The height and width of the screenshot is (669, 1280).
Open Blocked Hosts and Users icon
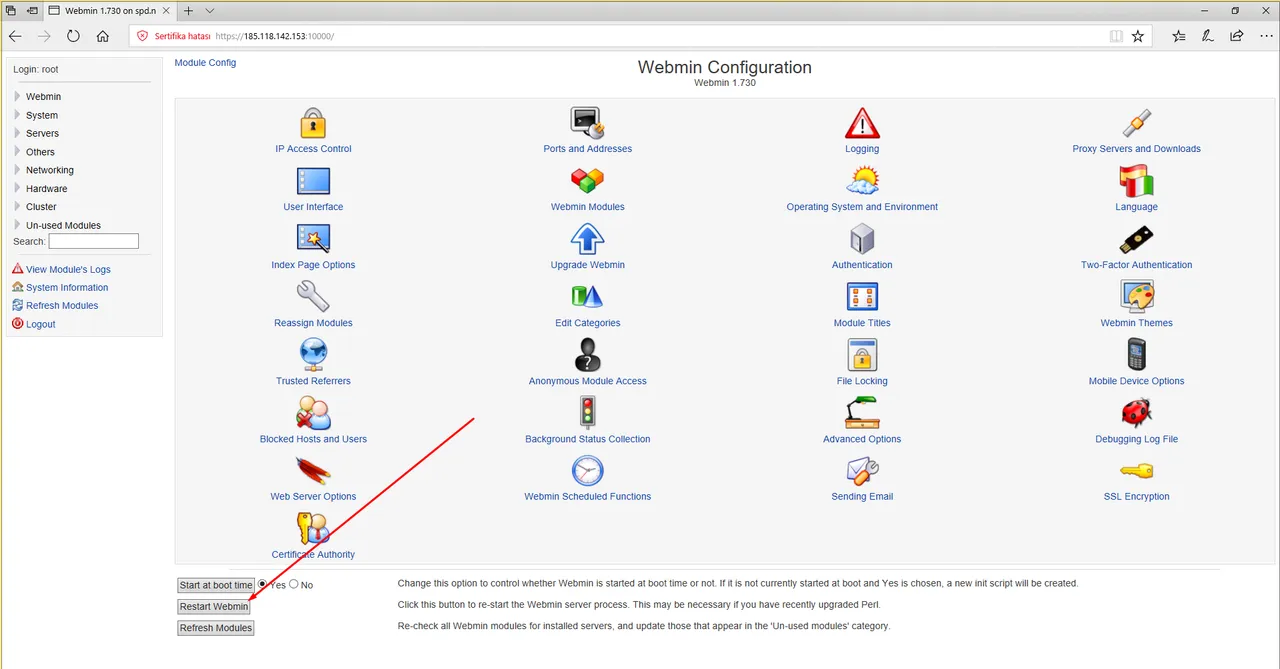[x=313, y=413]
